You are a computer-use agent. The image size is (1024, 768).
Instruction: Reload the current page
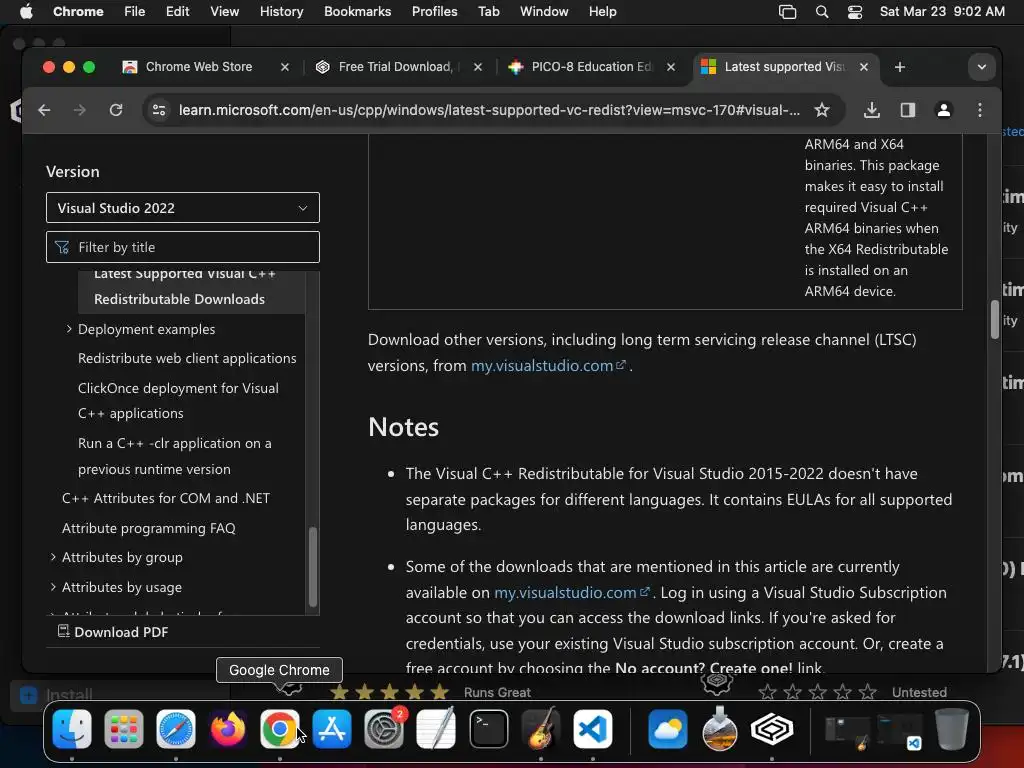click(x=116, y=110)
